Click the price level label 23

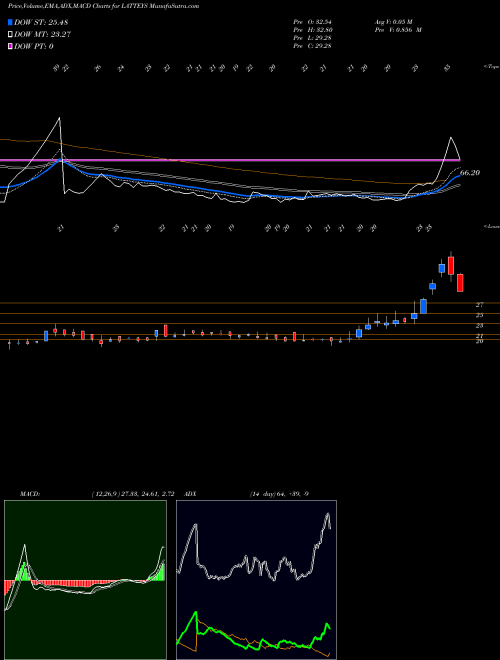click(x=479, y=325)
